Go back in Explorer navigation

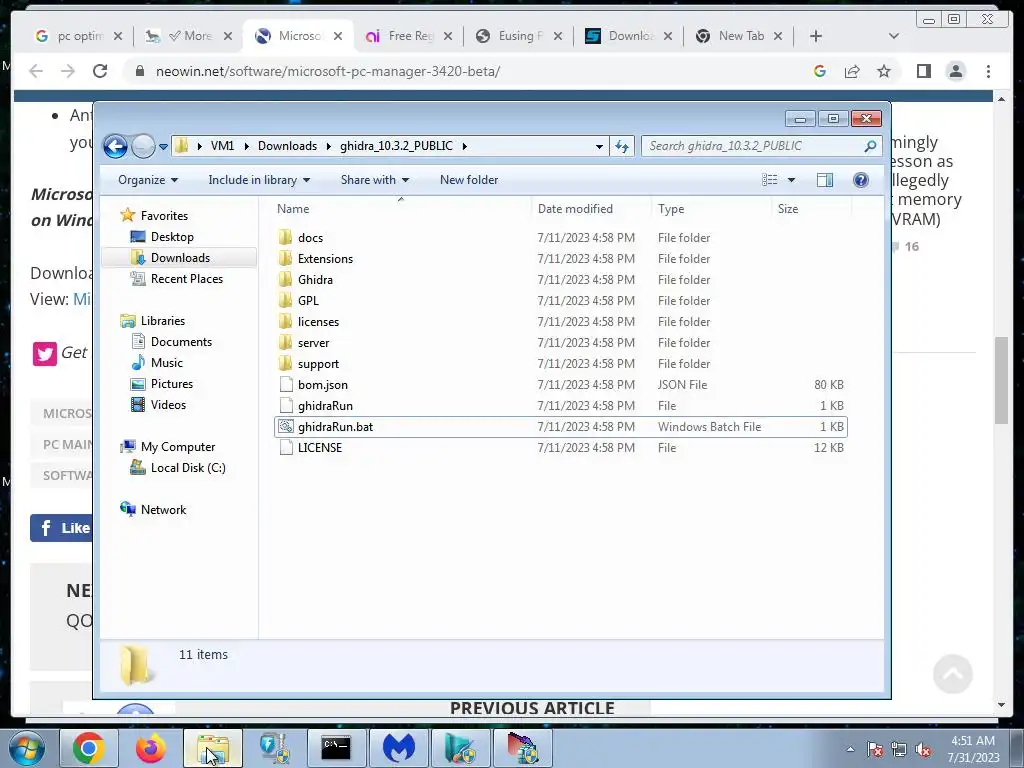116,146
